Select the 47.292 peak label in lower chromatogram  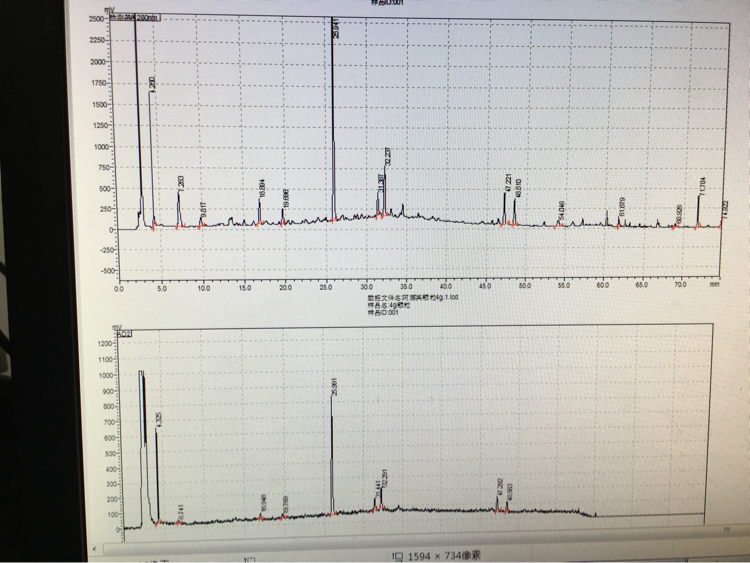500,486
